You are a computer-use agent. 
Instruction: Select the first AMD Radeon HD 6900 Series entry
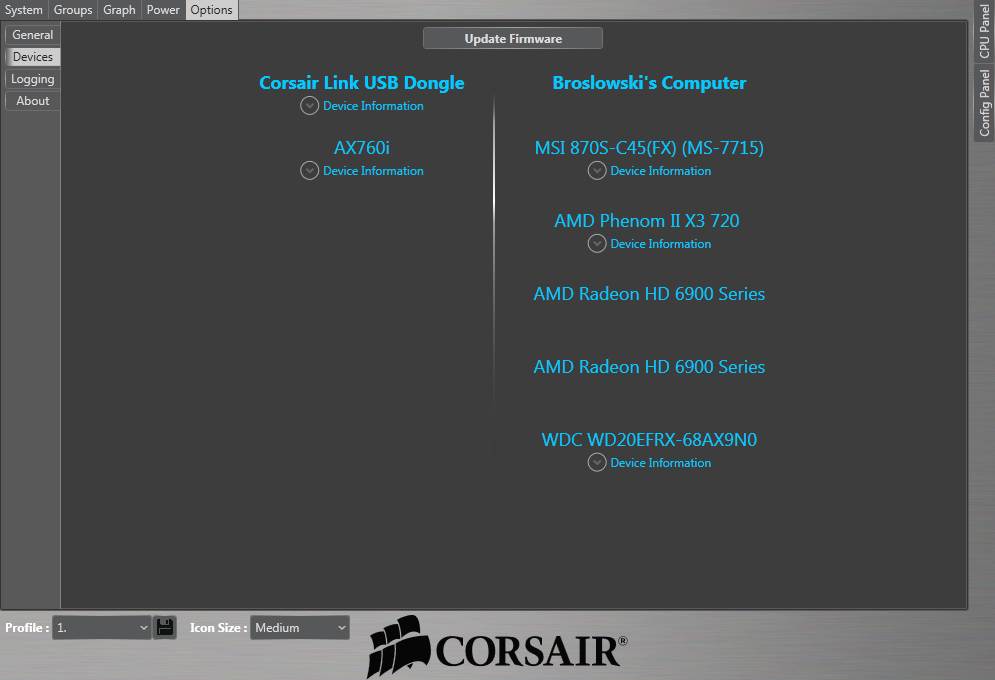click(x=649, y=294)
